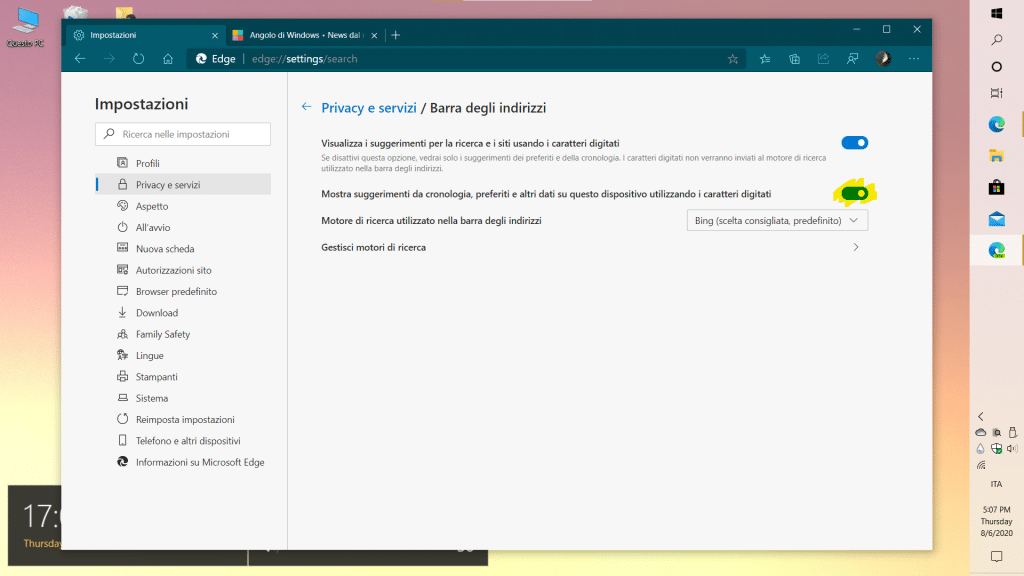1024x576 pixels.
Task: Click the Privacy e servizi breadcrumb link
Action: coord(368,107)
